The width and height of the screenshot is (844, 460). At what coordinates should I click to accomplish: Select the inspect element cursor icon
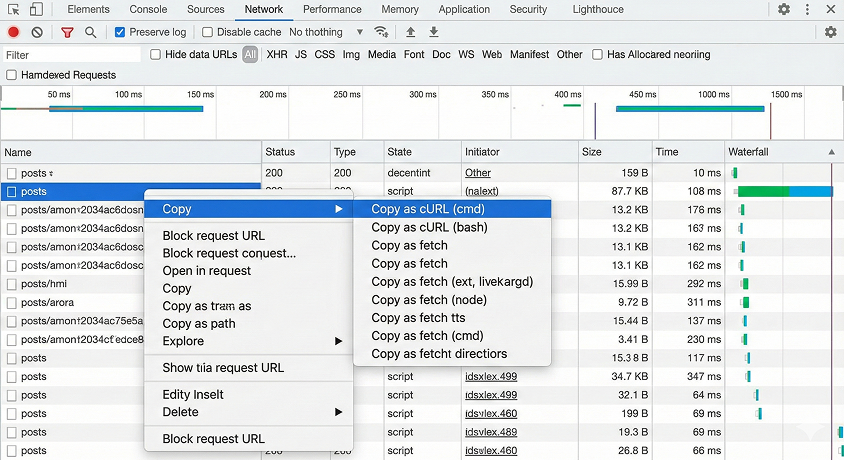point(14,9)
